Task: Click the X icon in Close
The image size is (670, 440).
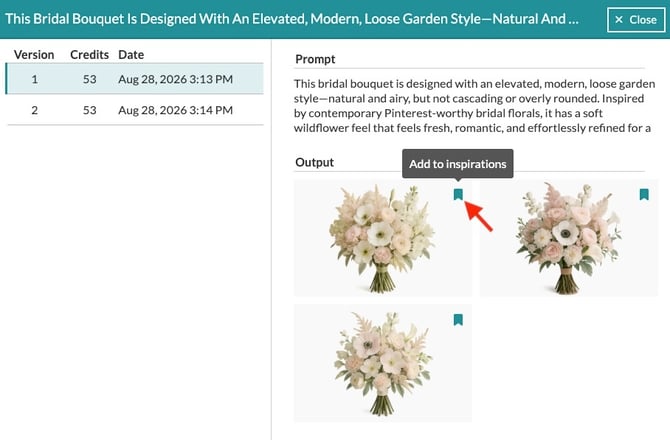Action: [619, 20]
